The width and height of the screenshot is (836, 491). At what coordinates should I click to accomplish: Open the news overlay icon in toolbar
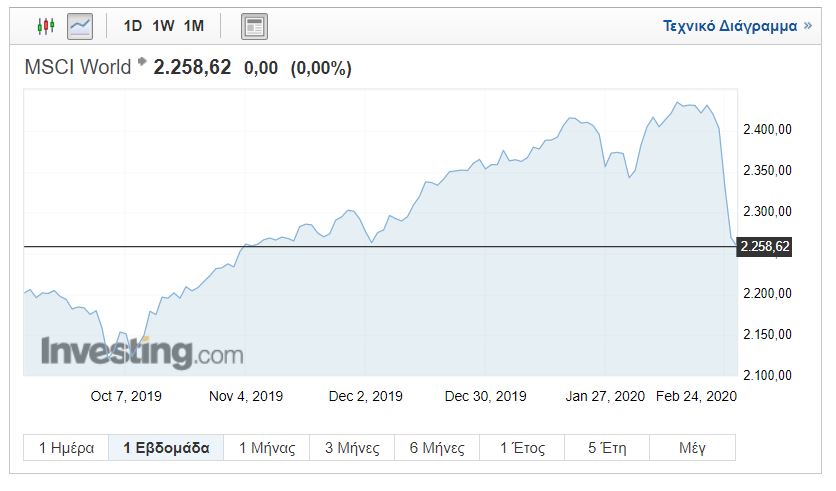point(255,27)
